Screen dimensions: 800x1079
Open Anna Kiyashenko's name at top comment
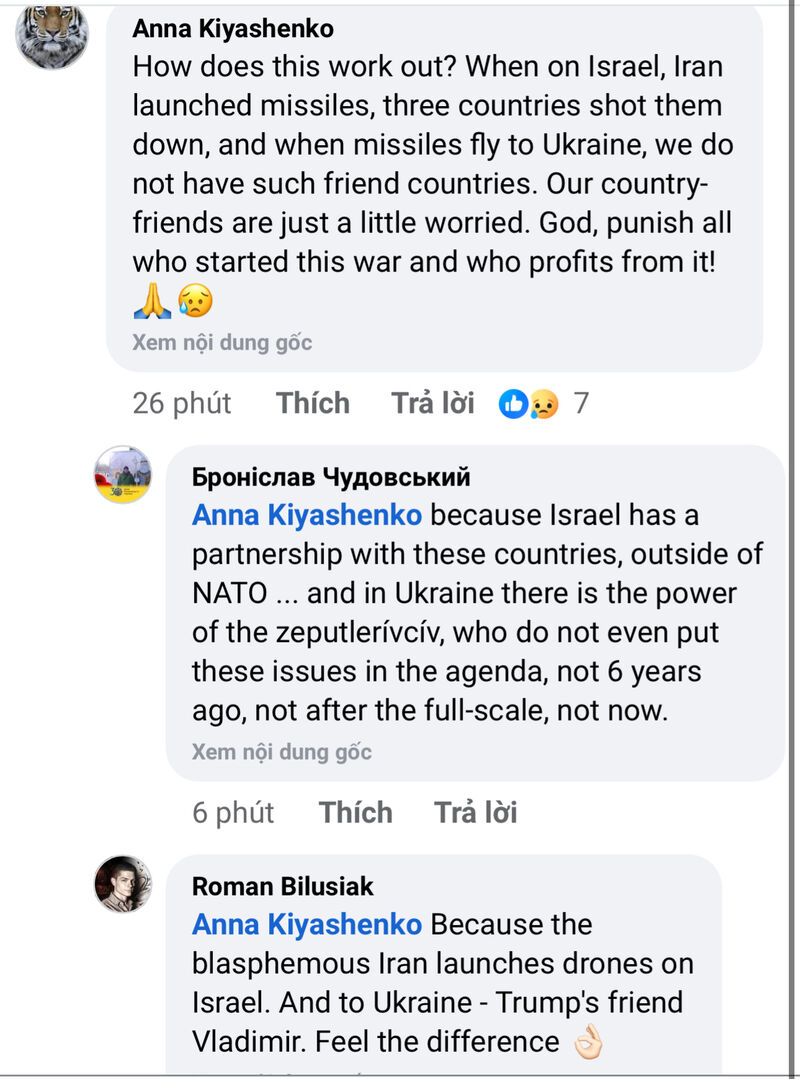coord(232,29)
